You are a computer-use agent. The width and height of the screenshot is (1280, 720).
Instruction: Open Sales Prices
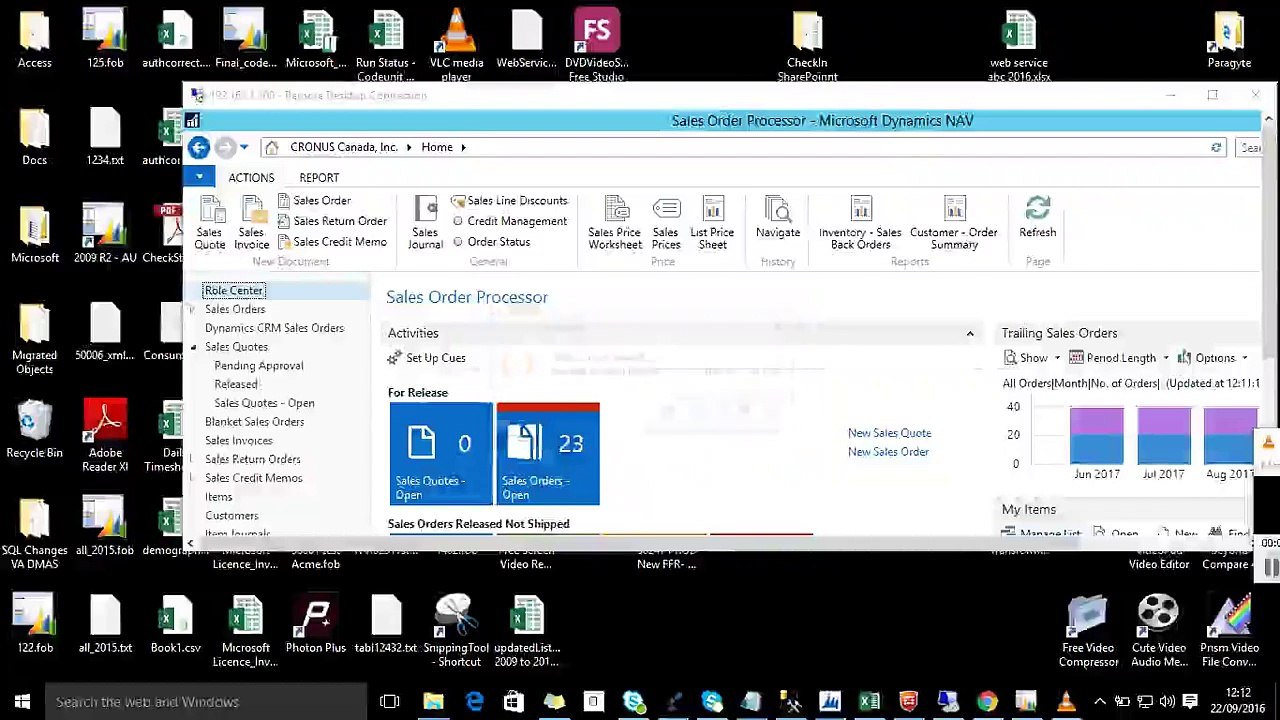pyautogui.click(x=666, y=222)
